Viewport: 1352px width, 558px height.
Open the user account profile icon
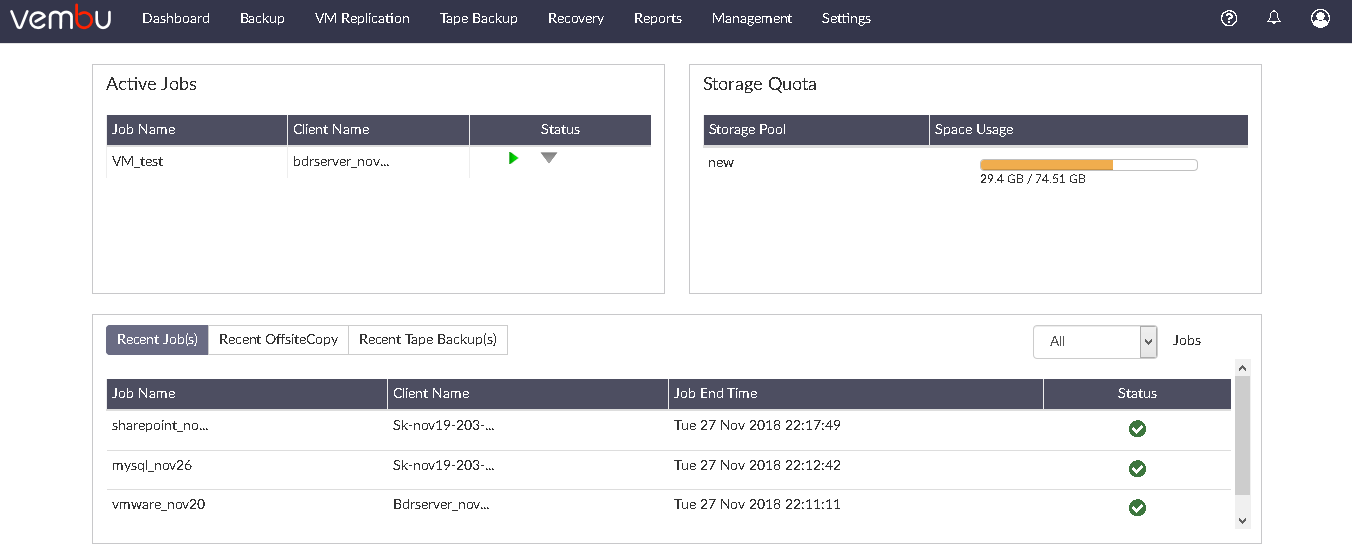(1320, 18)
